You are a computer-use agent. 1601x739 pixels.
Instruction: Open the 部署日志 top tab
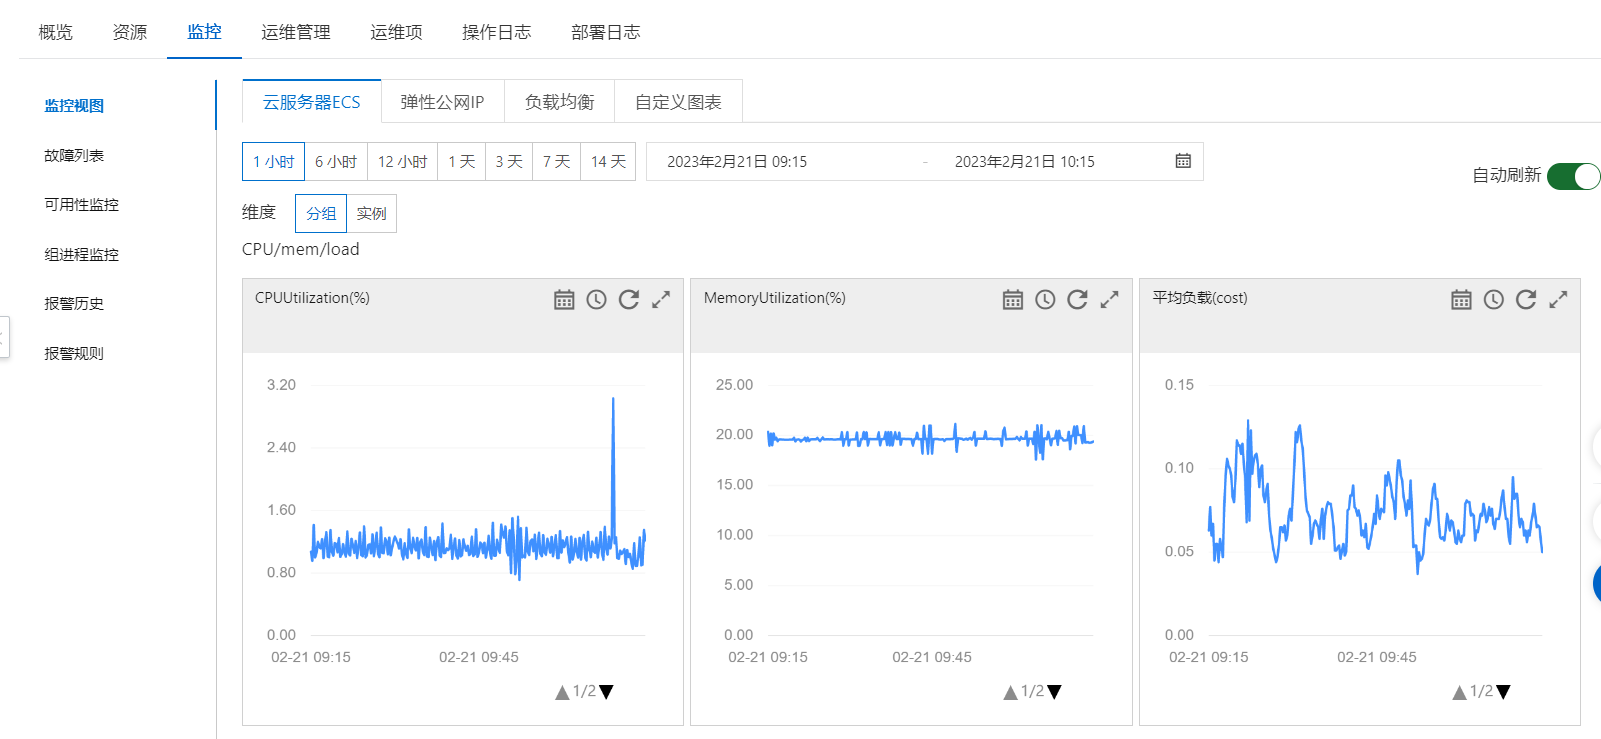click(x=606, y=32)
